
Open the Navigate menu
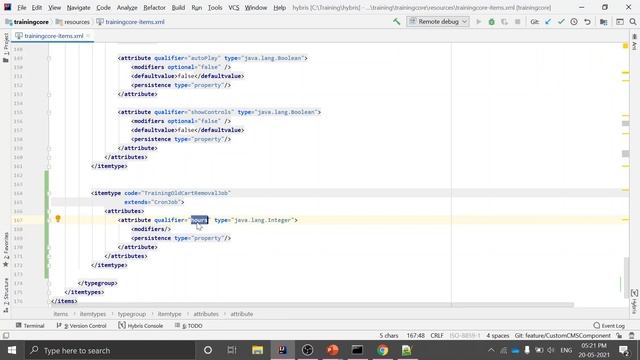point(78,7)
